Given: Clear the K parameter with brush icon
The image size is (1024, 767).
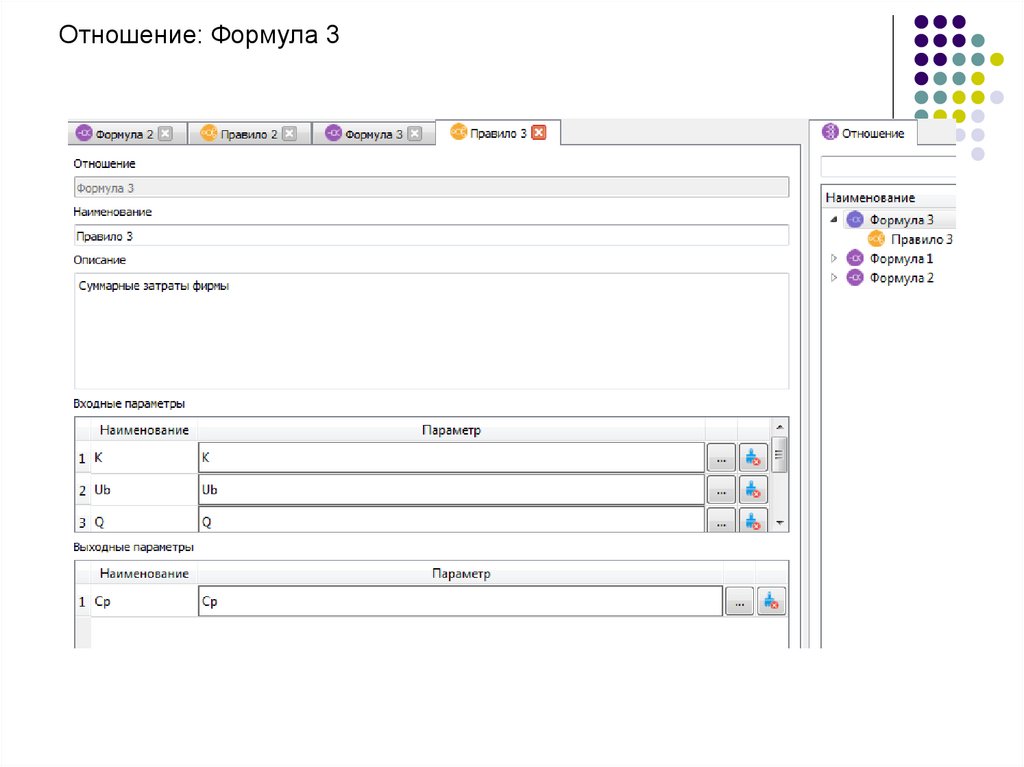Looking at the screenshot, I should pos(753,458).
